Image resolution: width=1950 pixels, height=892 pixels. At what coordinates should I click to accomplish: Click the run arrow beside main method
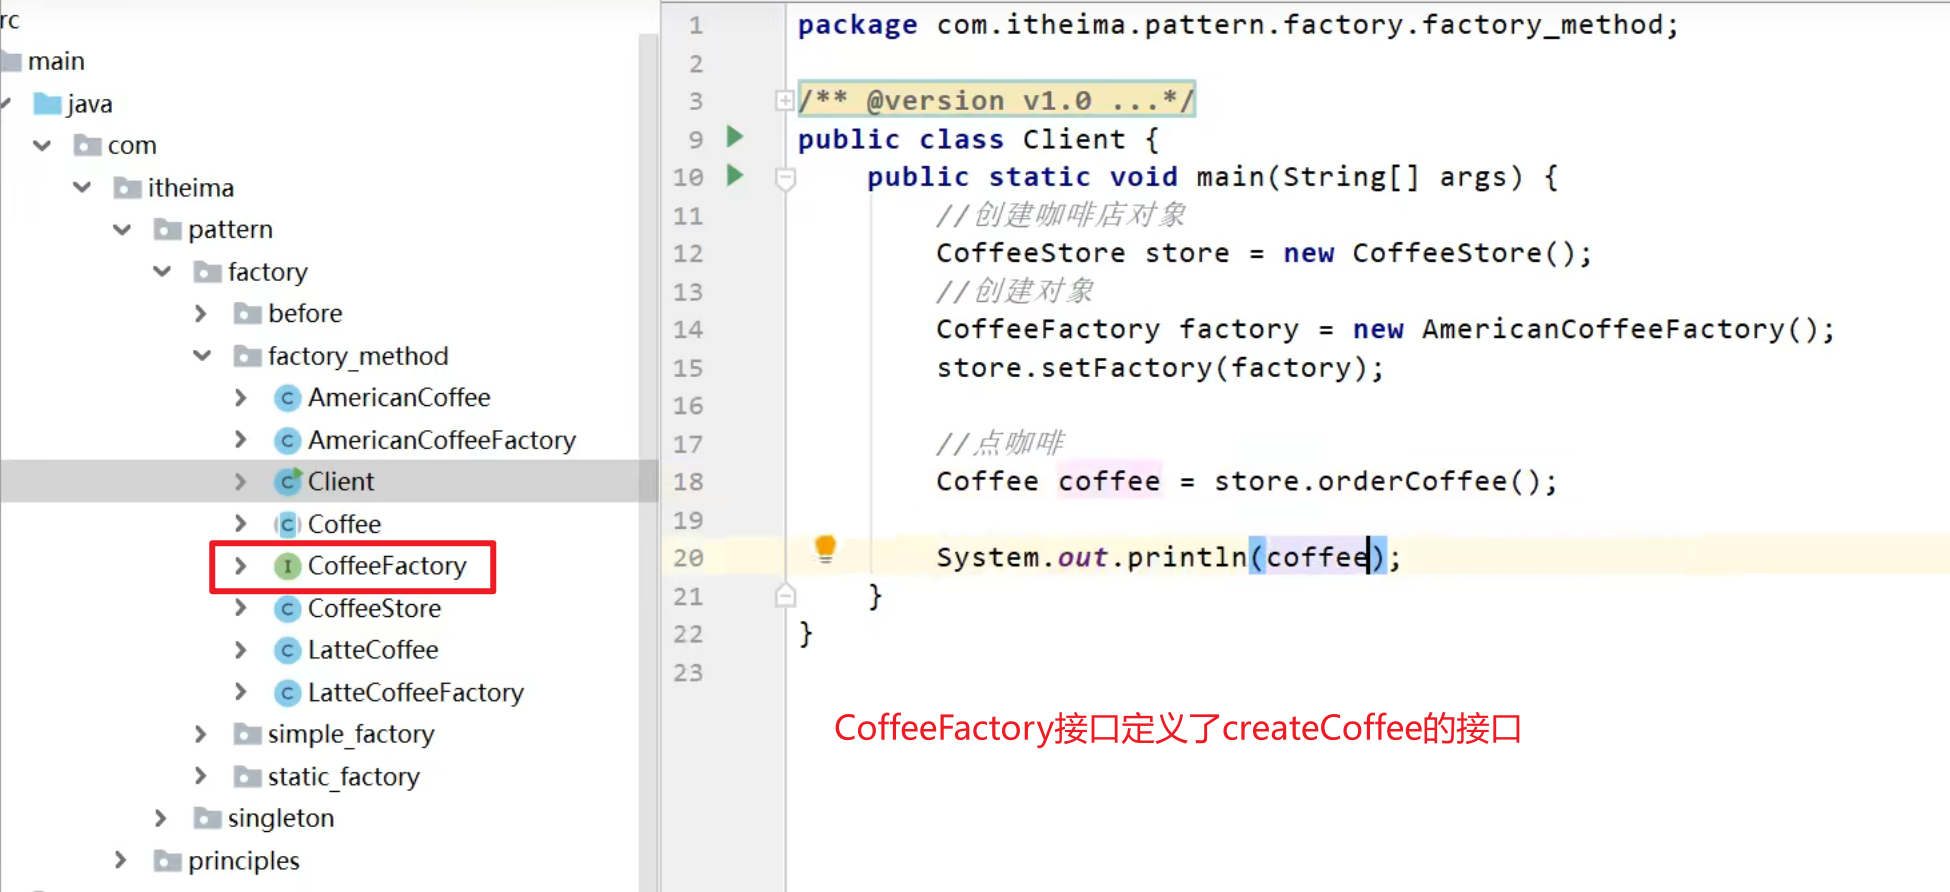point(735,175)
